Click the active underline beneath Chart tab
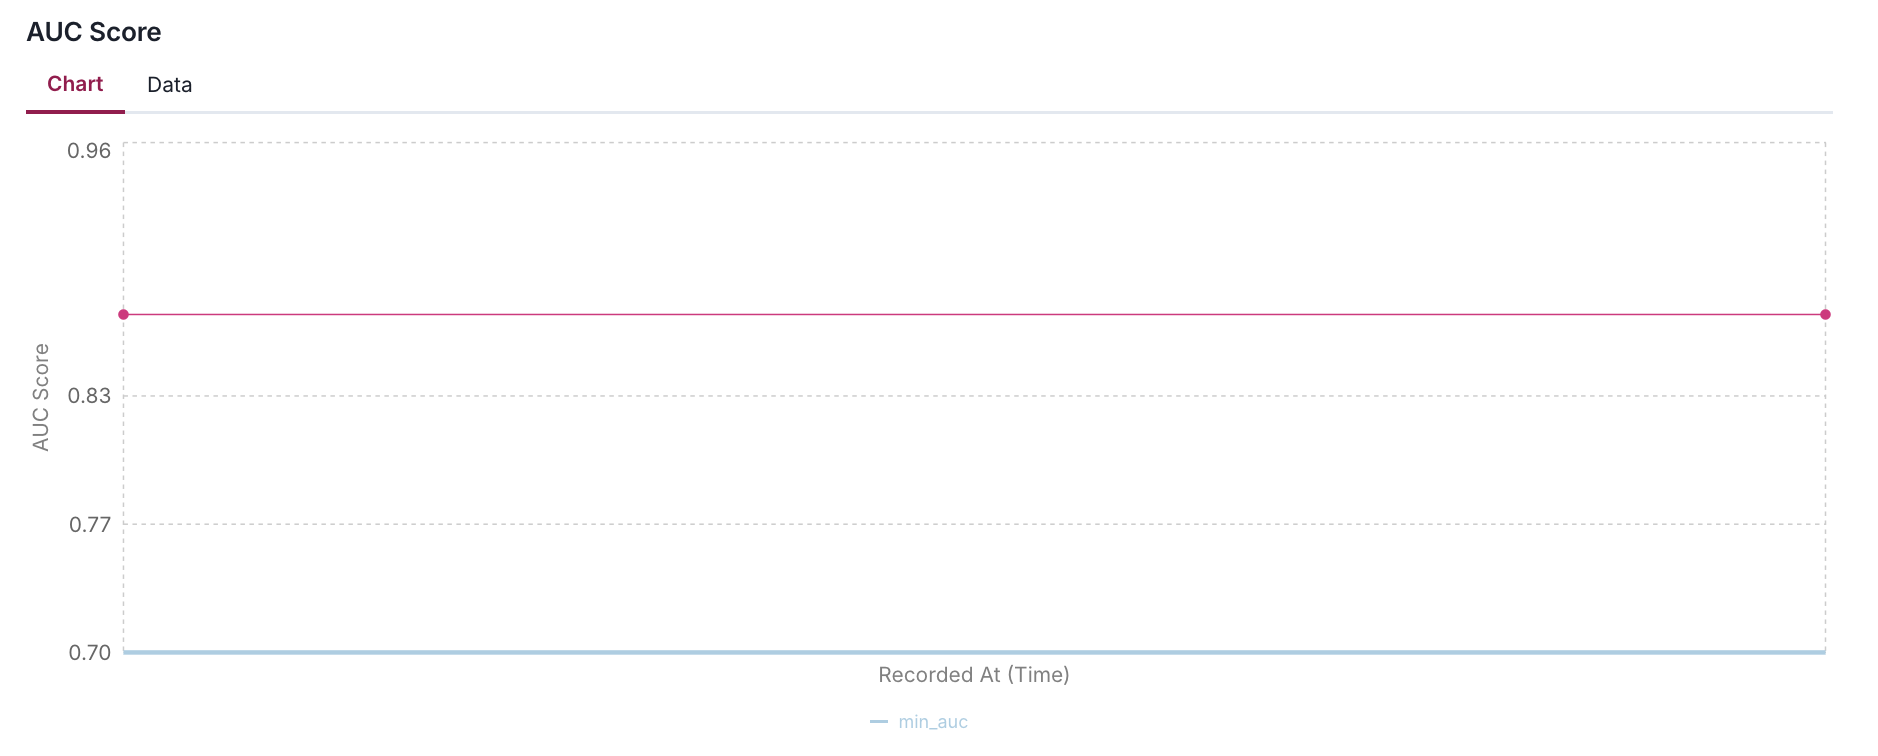Viewport: 1878px width, 756px height. click(75, 111)
